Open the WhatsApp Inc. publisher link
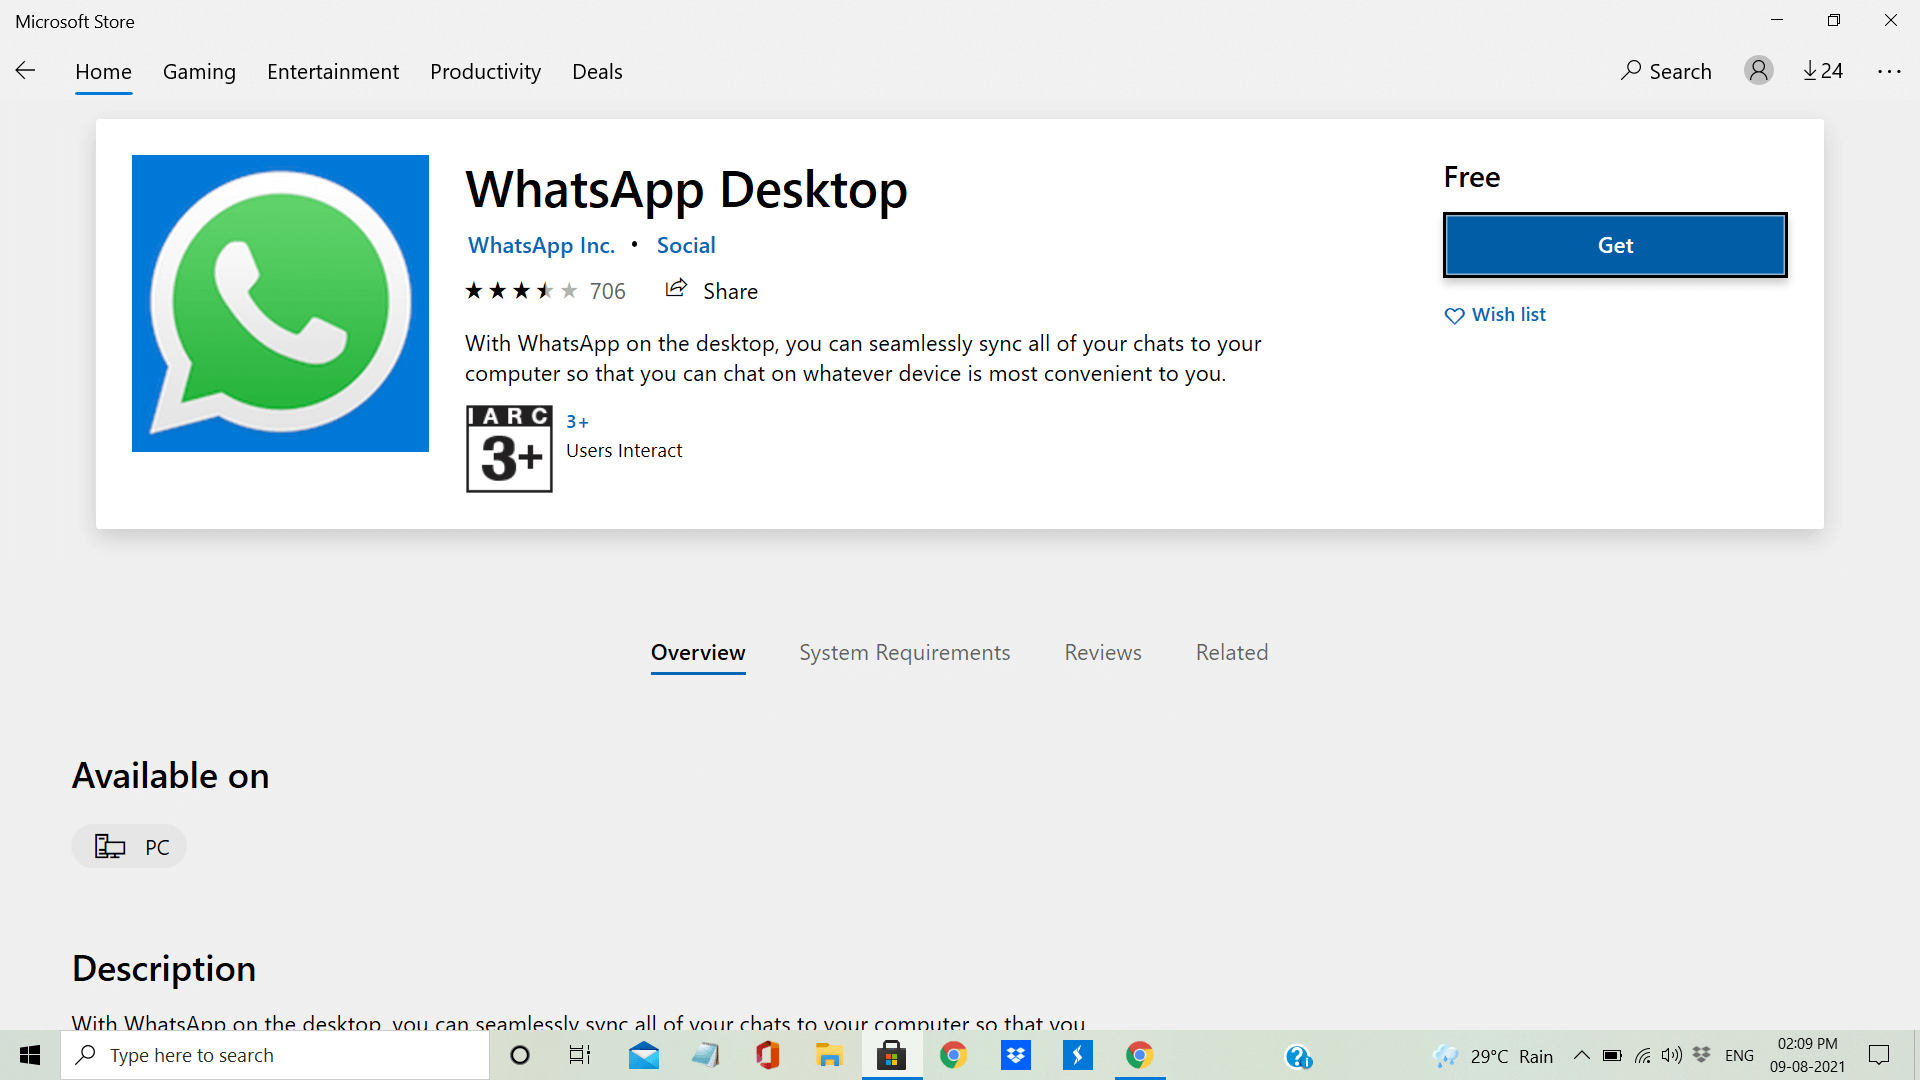Image resolution: width=1920 pixels, height=1080 pixels. point(541,245)
